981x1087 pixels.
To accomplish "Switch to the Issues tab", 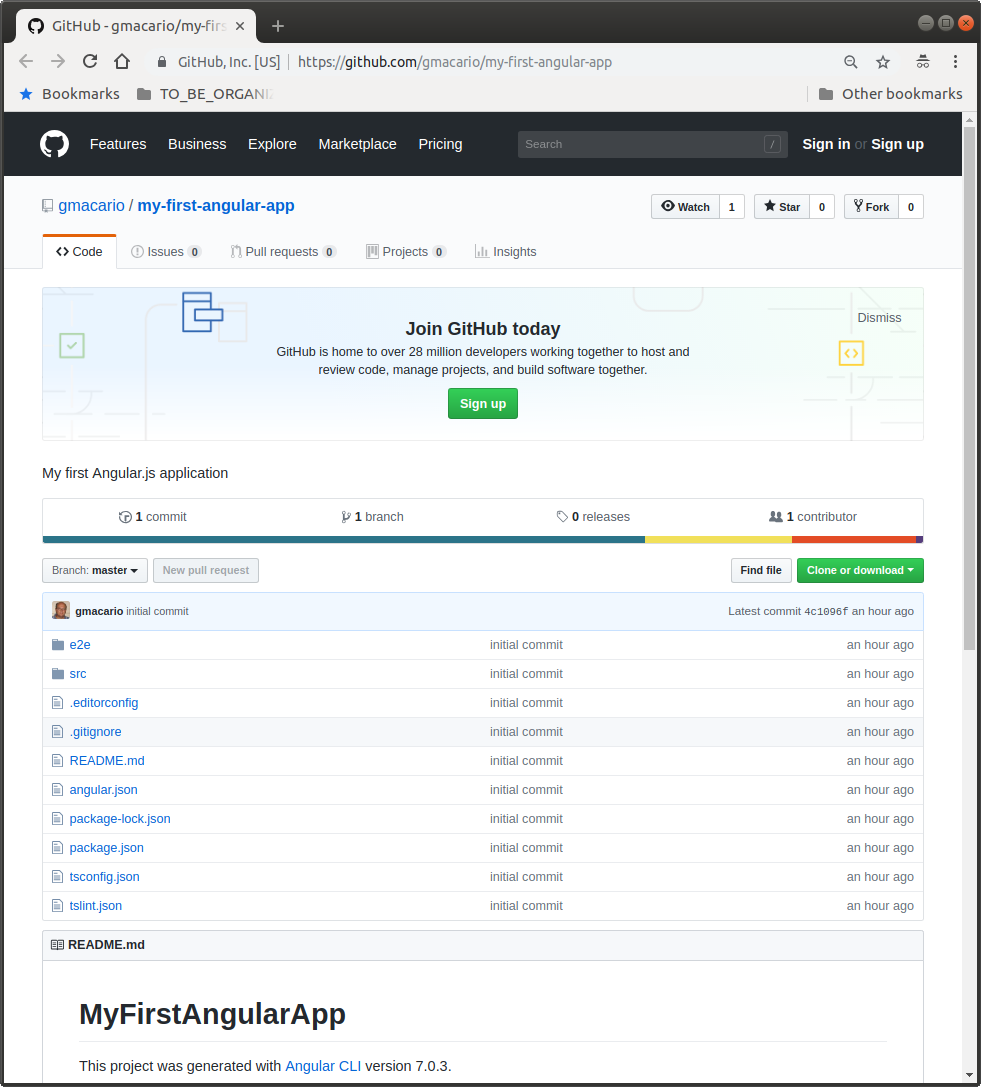I will click(166, 252).
